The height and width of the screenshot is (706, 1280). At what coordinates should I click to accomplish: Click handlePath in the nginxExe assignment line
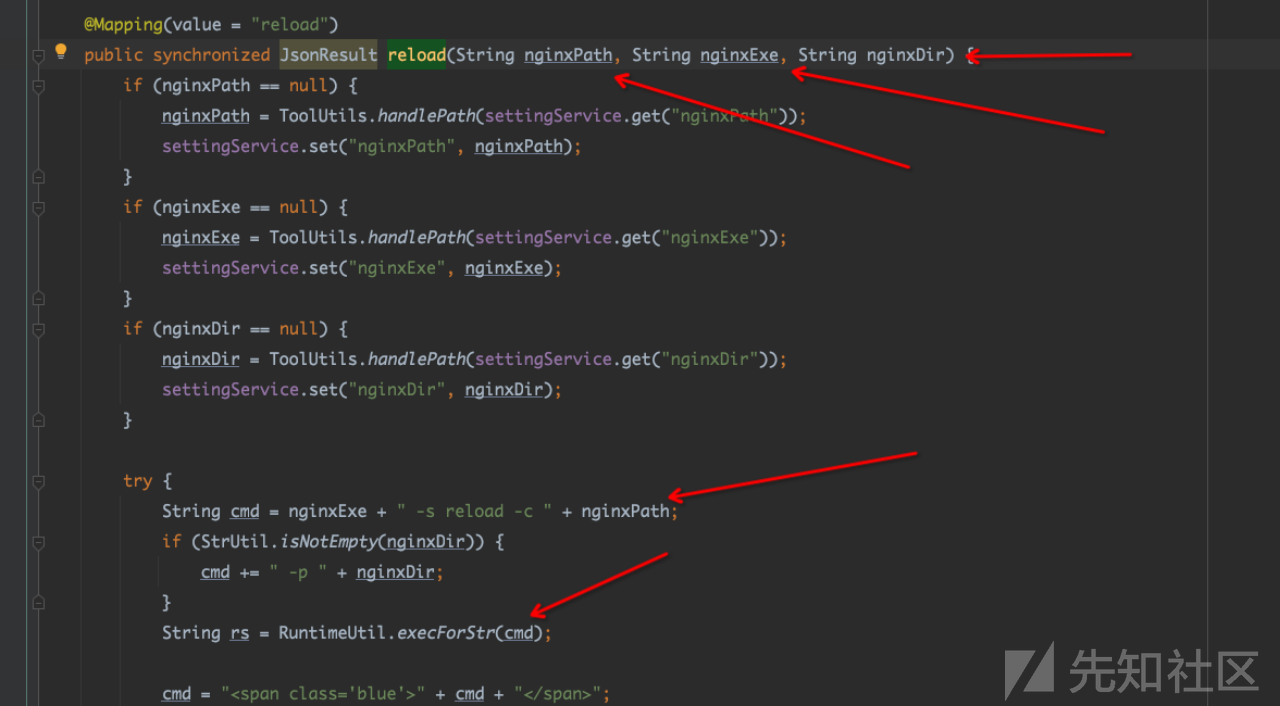tap(416, 238)
